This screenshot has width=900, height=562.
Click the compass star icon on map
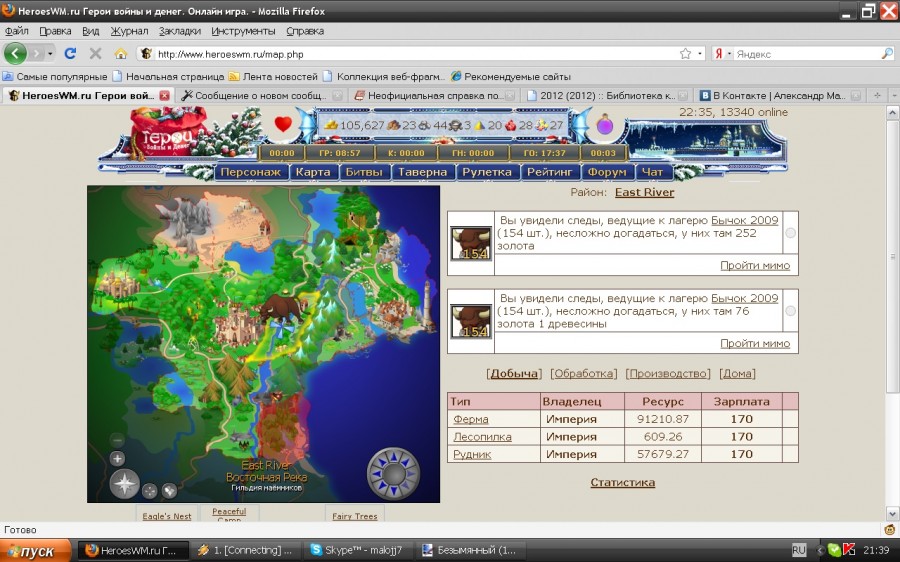pyautogui.click(x=124, y=485)
